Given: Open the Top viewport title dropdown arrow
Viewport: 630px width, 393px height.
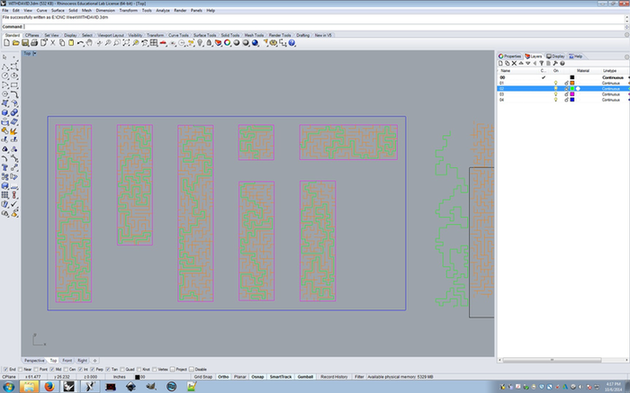Looking at the screenshot, I should click(35, 53).
